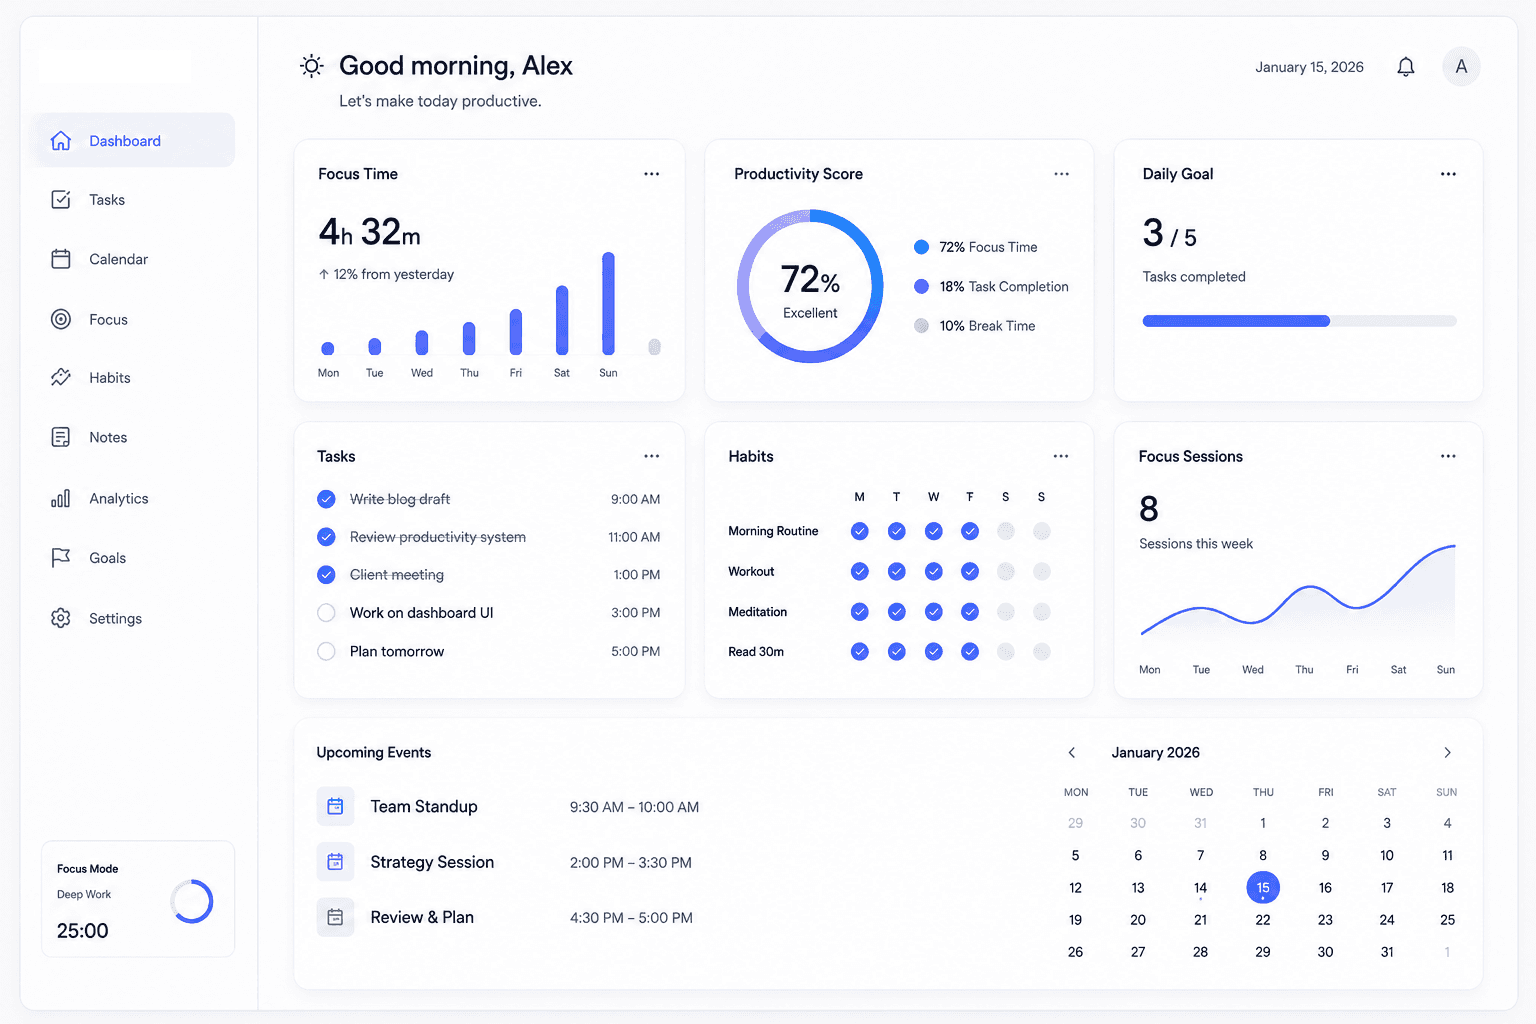Image resolution: width=1536 pixels, height=1024 pixels.
Task: Open the Notes menu item
Action: (136, 437)
